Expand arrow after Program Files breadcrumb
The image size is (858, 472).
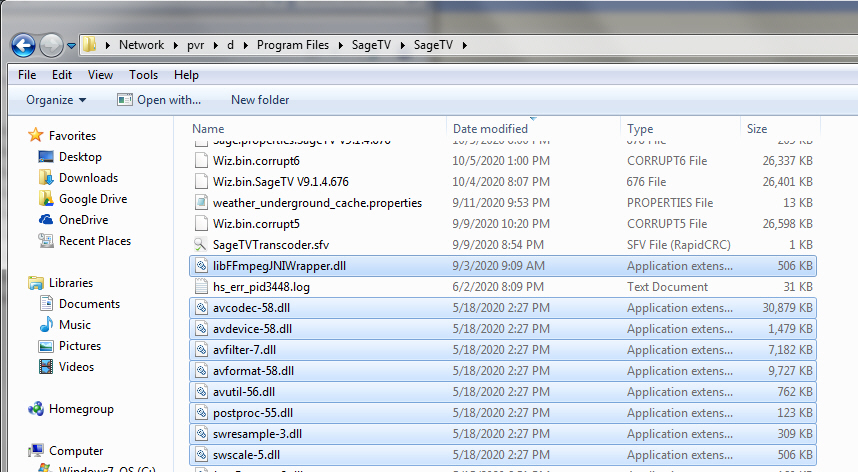[x=340, y=45]
